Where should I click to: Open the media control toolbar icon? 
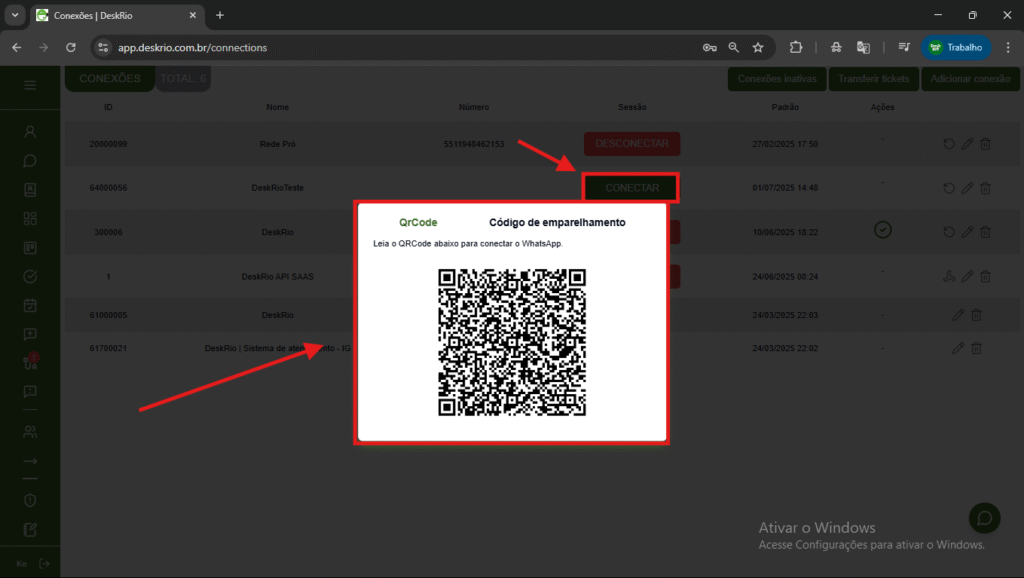[x=904, y=47]
